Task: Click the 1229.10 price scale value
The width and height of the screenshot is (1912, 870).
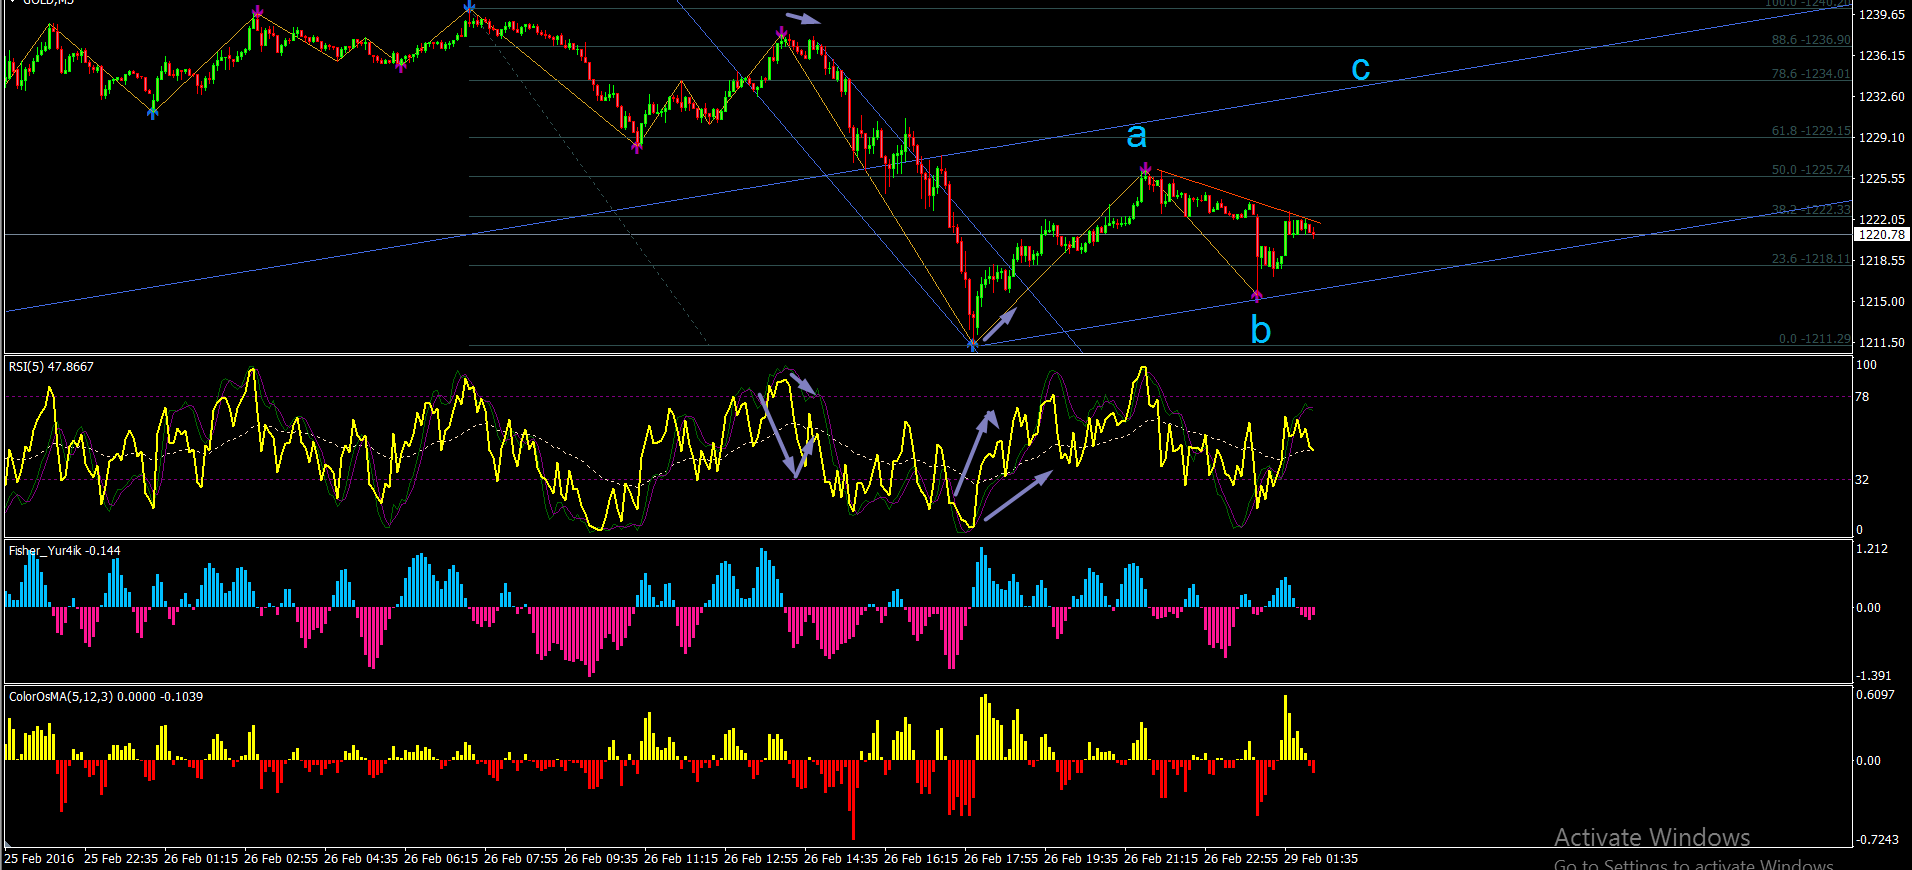Action: (1881, 138)
